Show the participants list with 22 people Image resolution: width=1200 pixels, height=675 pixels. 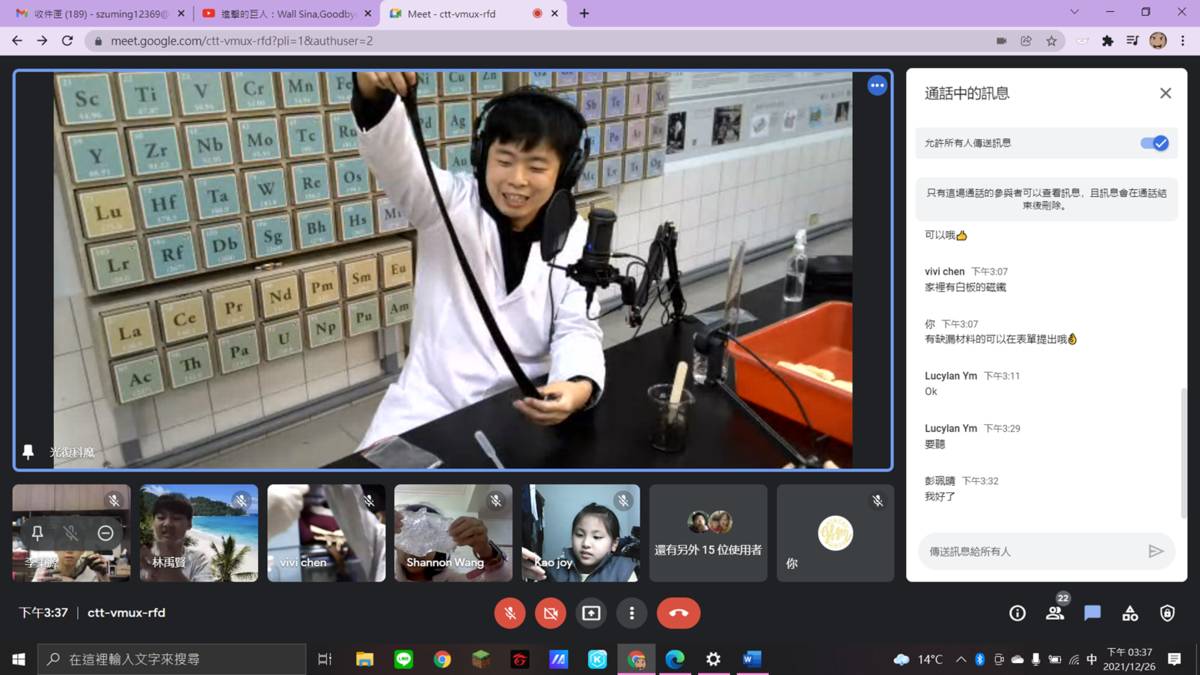point(1055,613)
